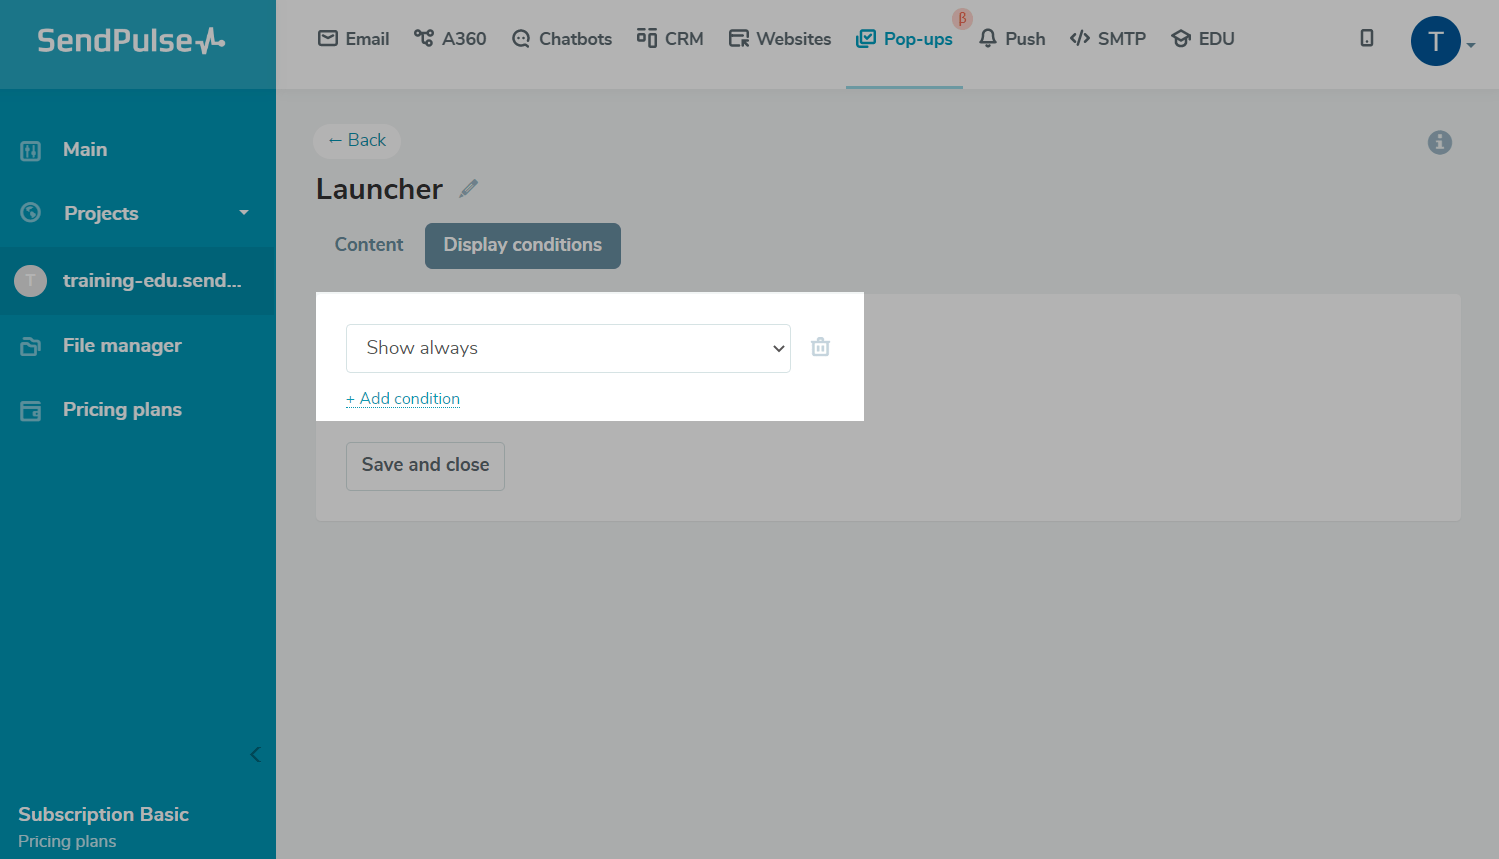
Task: Click the SendPulse logo
Action: [x=131, y=41]
